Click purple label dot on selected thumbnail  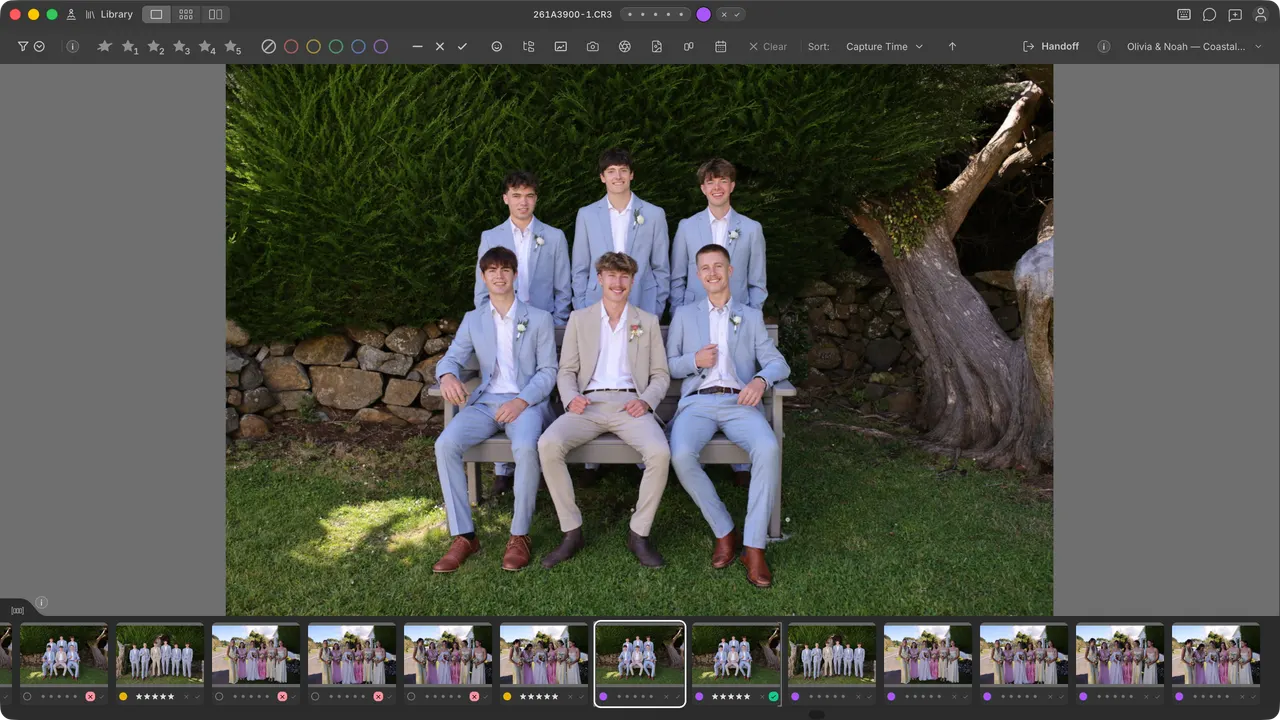click(603, 697)
